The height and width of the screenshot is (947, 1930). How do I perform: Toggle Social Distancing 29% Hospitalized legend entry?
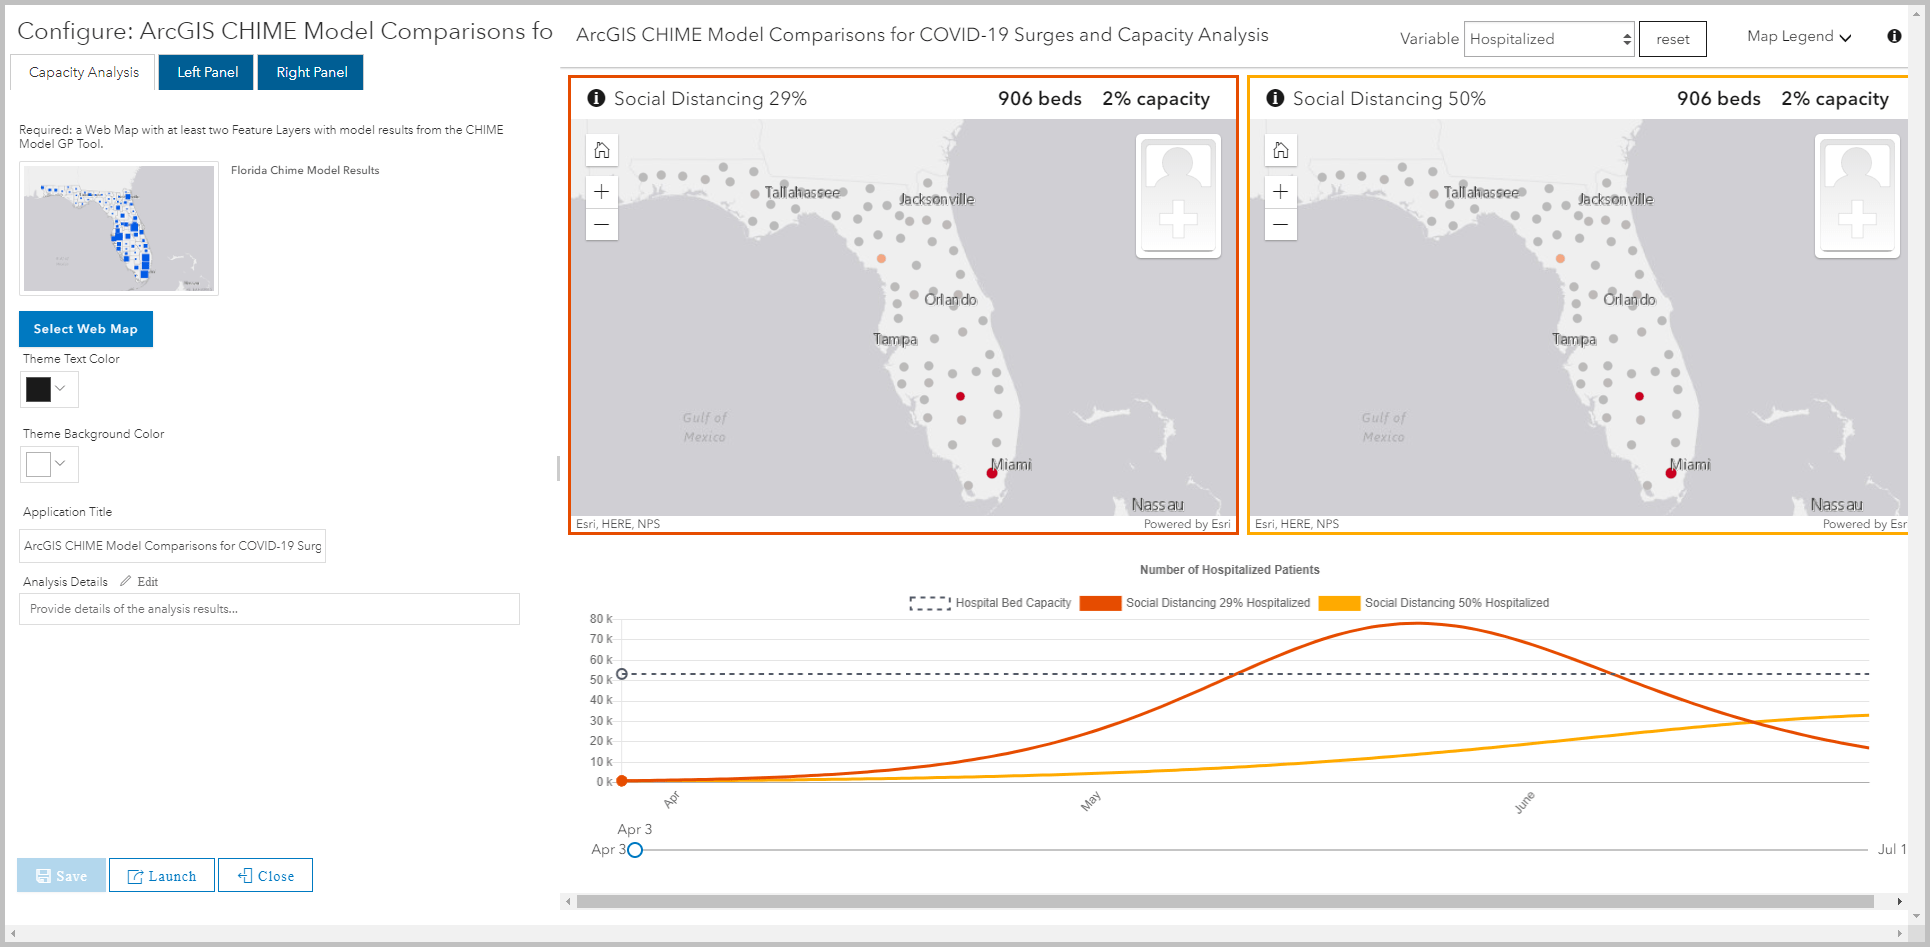pyautogui.click(x=1195, y=603)
